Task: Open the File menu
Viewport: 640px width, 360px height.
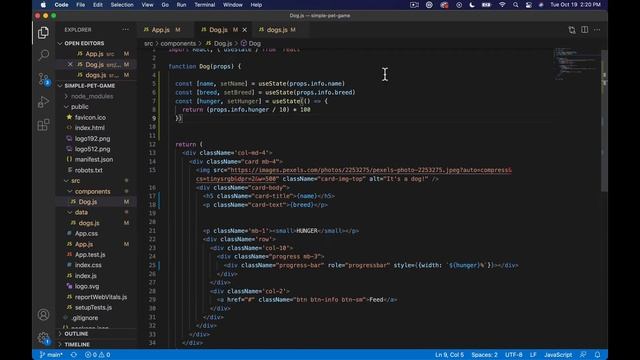Action: (81, 5)
